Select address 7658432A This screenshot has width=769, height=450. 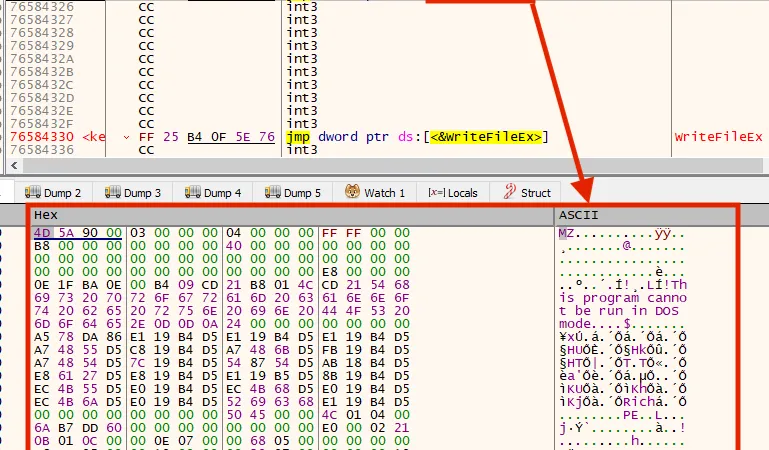(x=42, y=59)
